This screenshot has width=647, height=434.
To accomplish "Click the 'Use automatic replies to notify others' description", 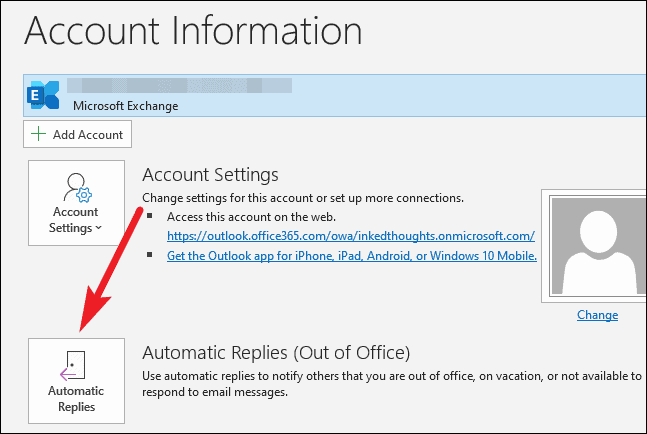I will coord(392,384).
